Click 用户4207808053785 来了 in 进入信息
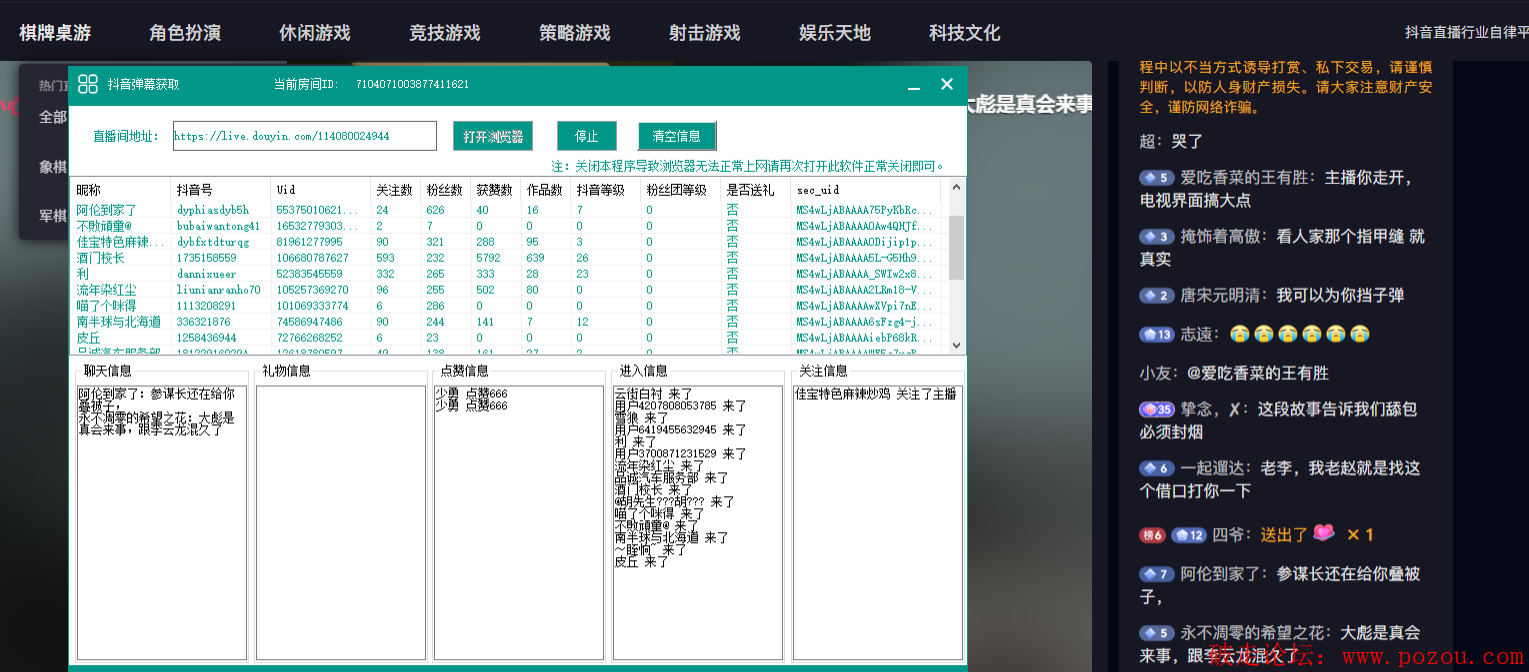The width and height of the screenshot is (1529, 672). tap(681, 406)
